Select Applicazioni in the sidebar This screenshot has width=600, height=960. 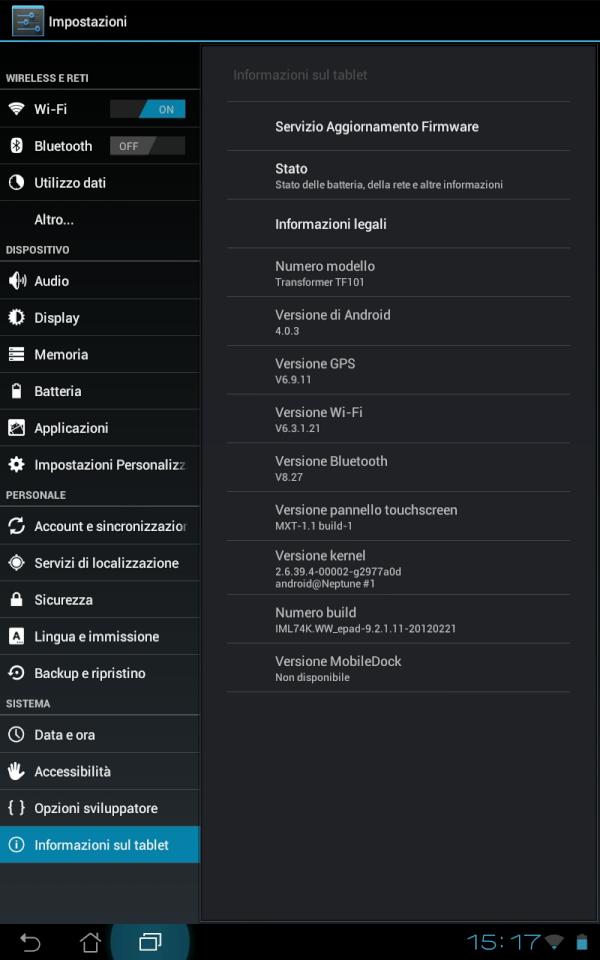[71, 428]
